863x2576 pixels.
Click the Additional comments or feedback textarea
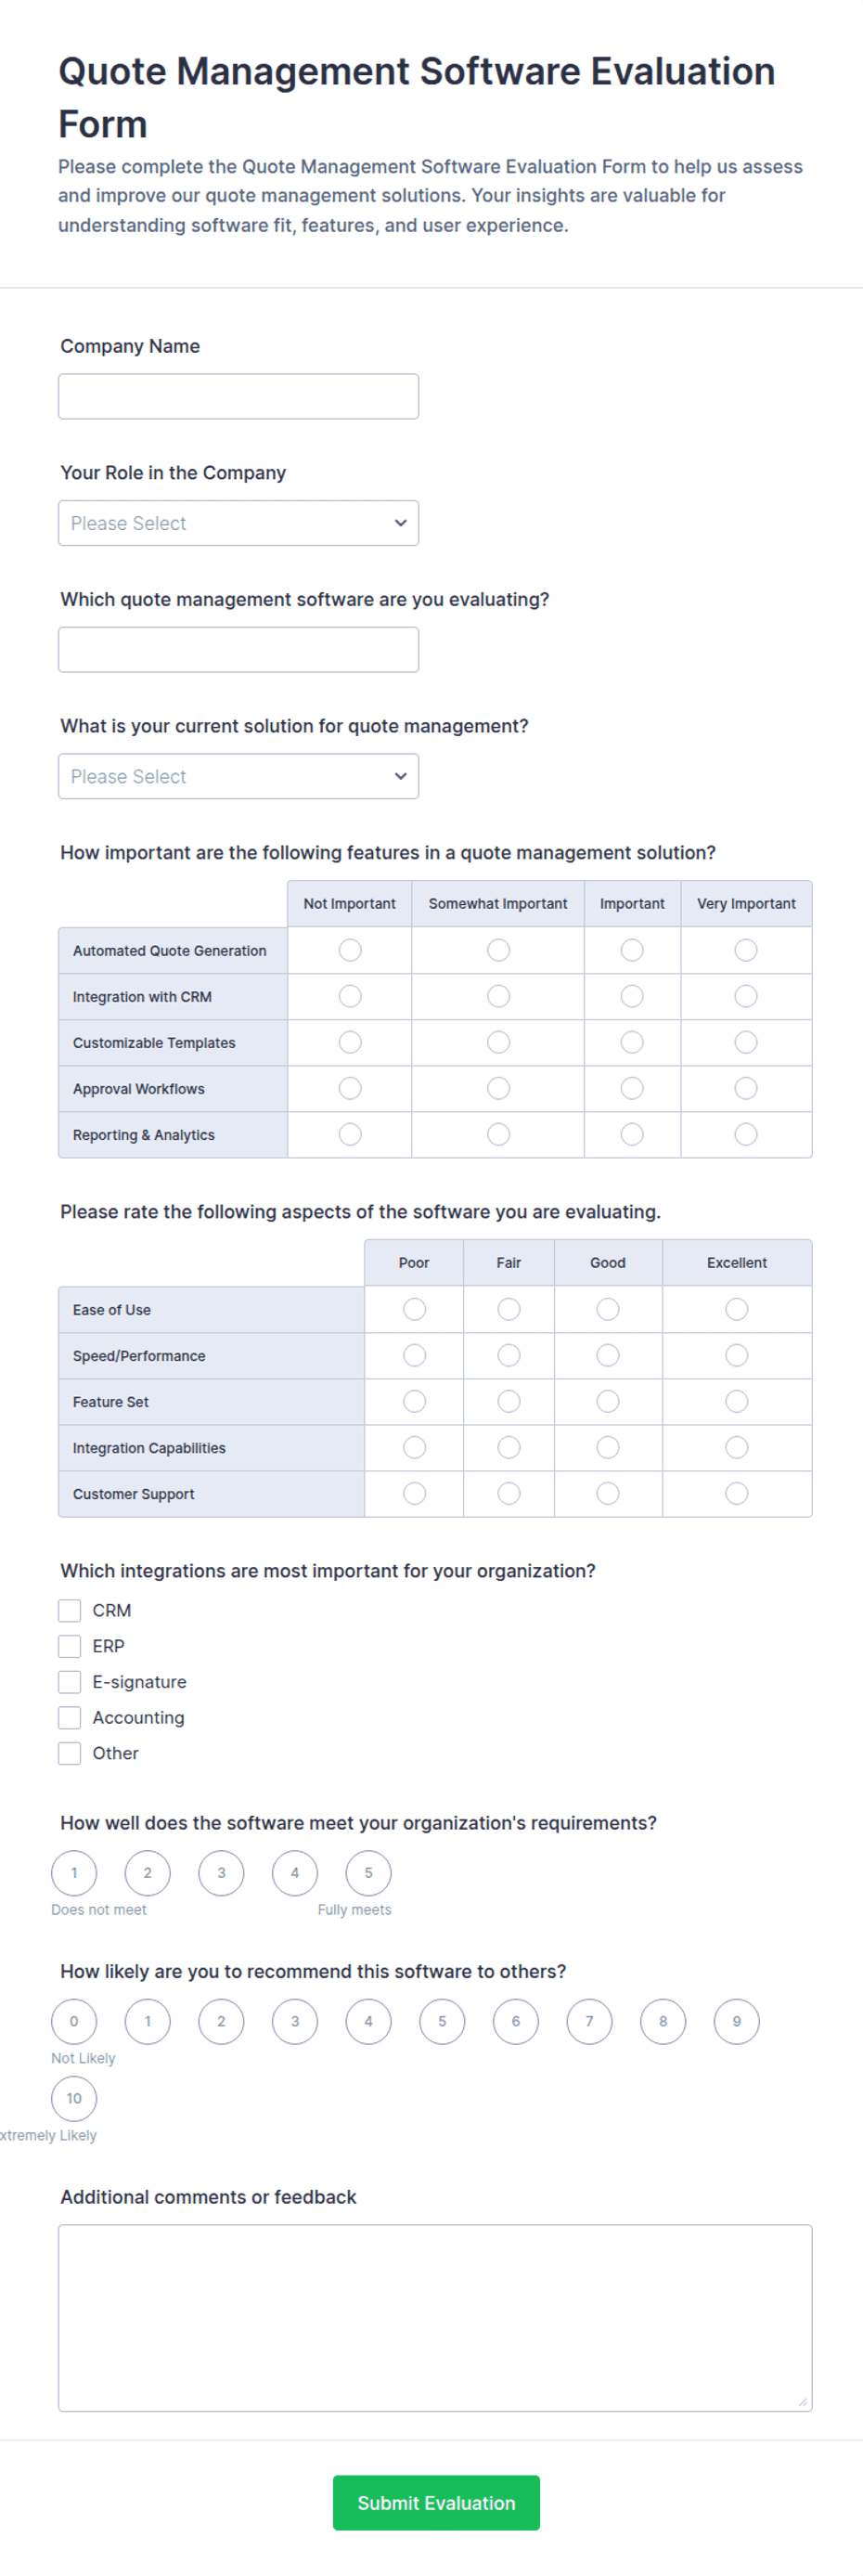435,2318
